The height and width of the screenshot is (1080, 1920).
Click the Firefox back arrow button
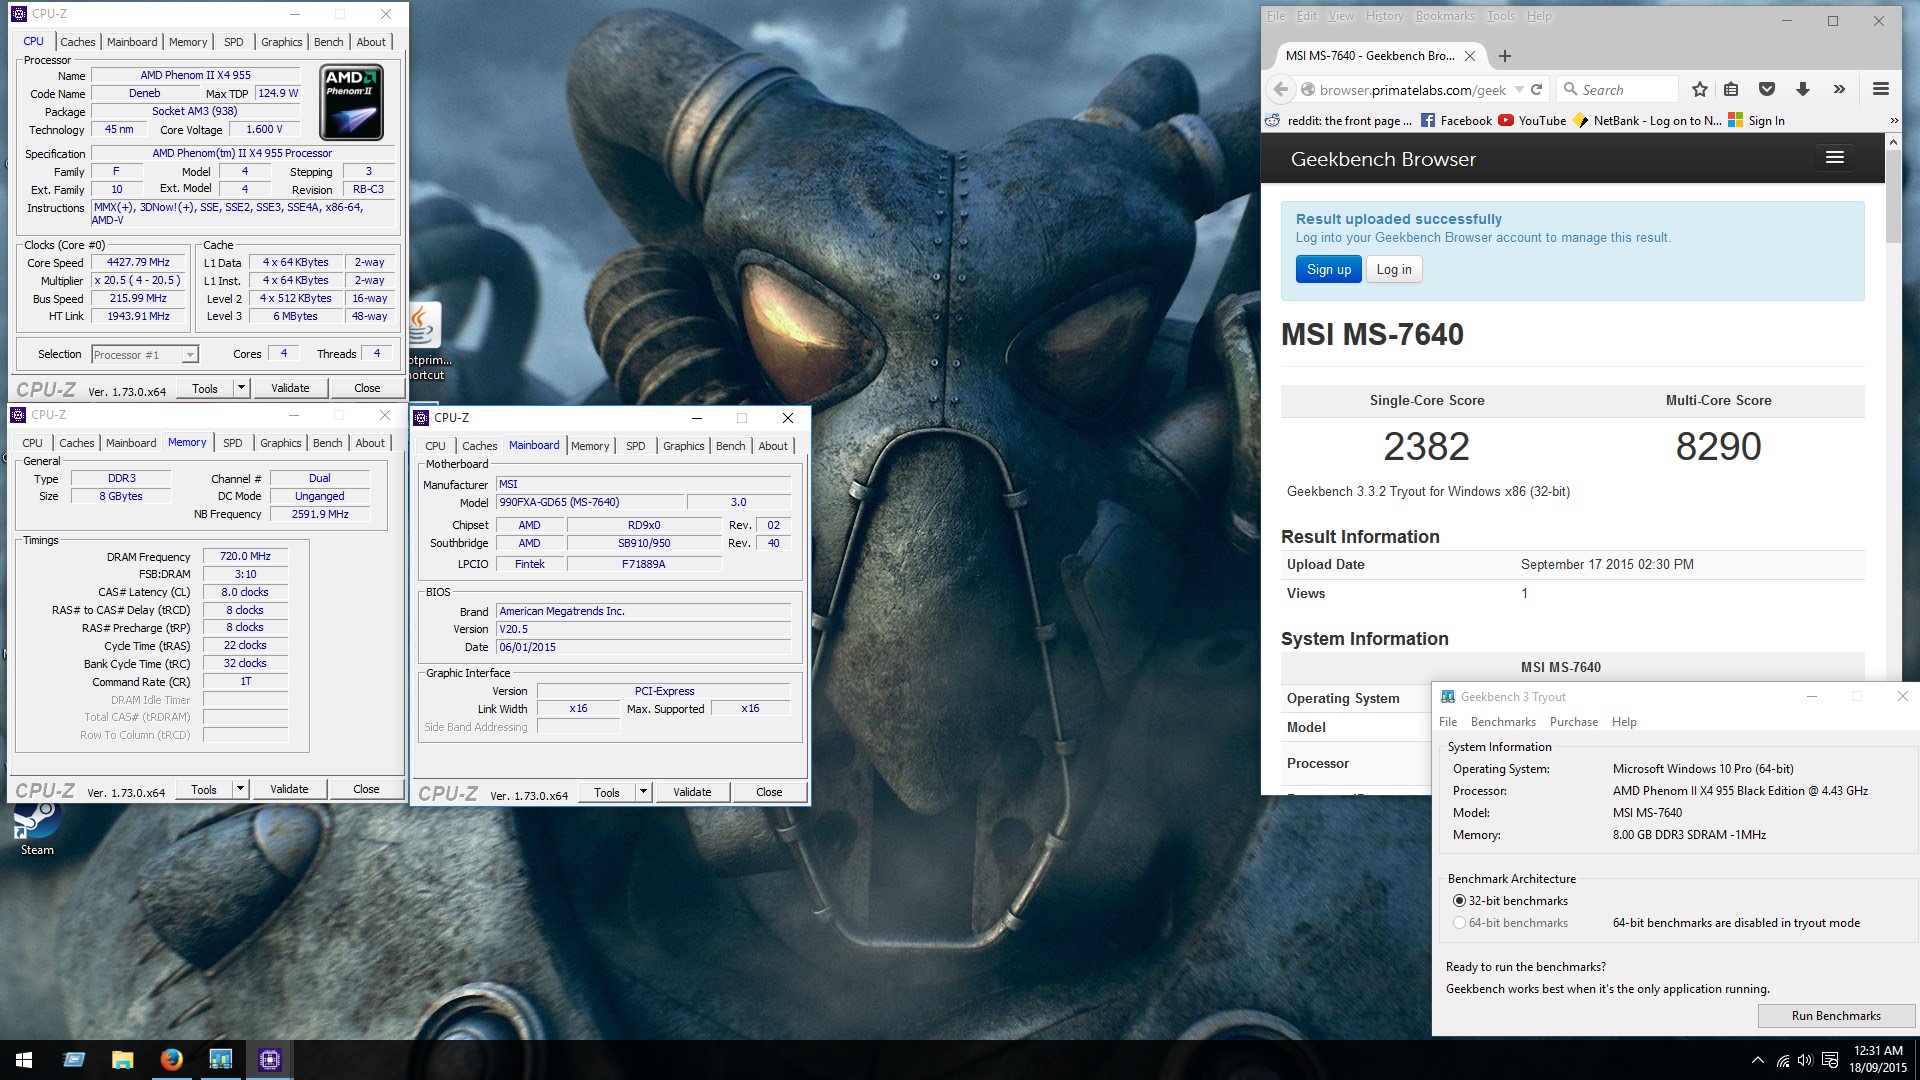(1280, 90)
